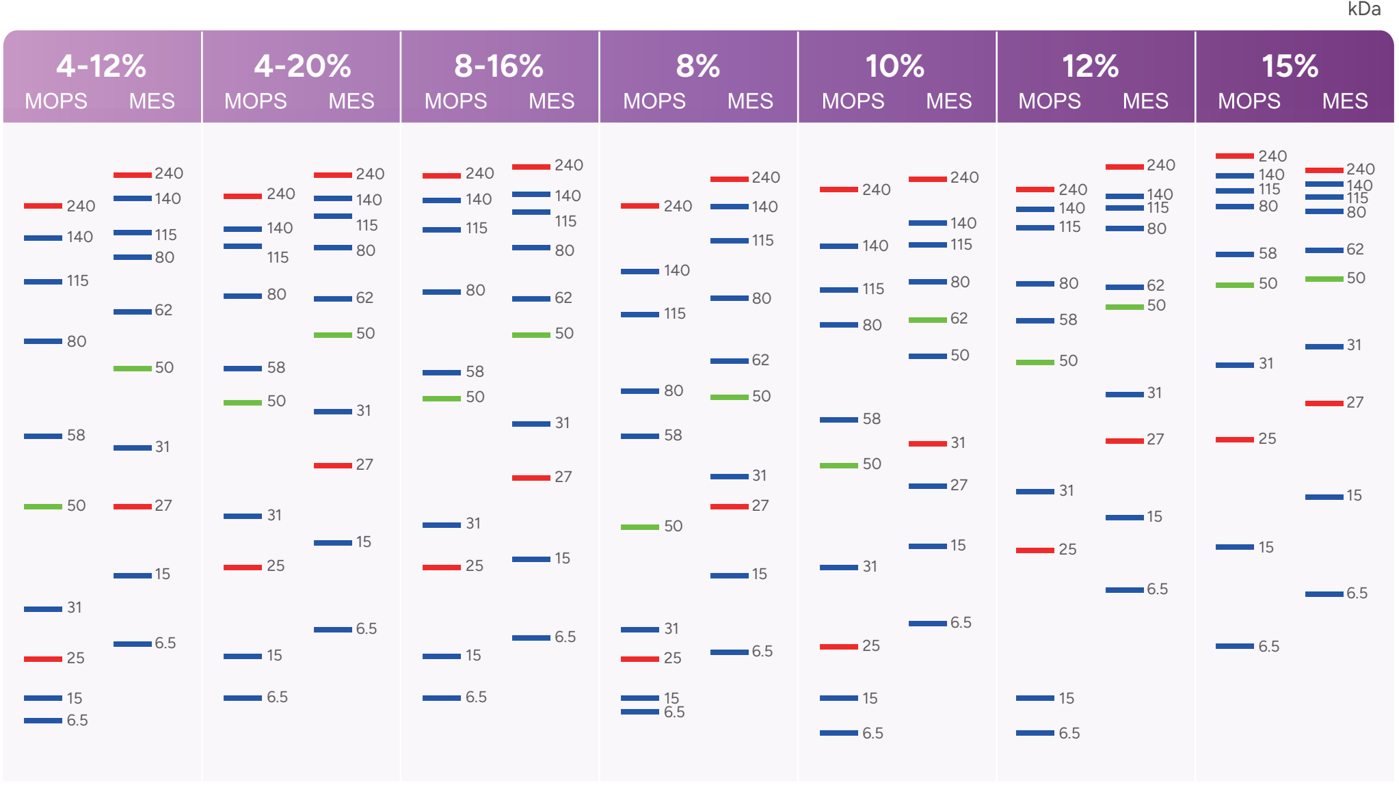Click green 50 kDa band in 4-12% MOPS lane
Image resolution: width=1399 pixels, height=789 pixels.
(x=43, y=507)
